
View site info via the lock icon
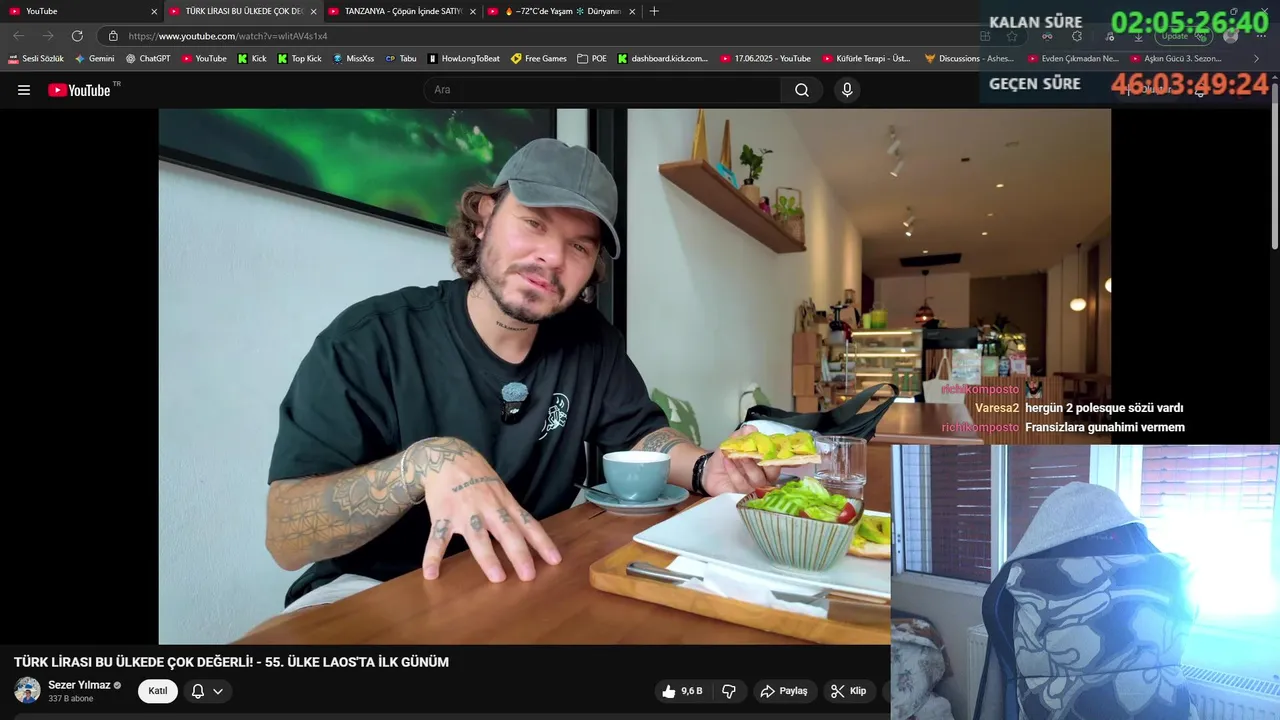coord(113,36)
